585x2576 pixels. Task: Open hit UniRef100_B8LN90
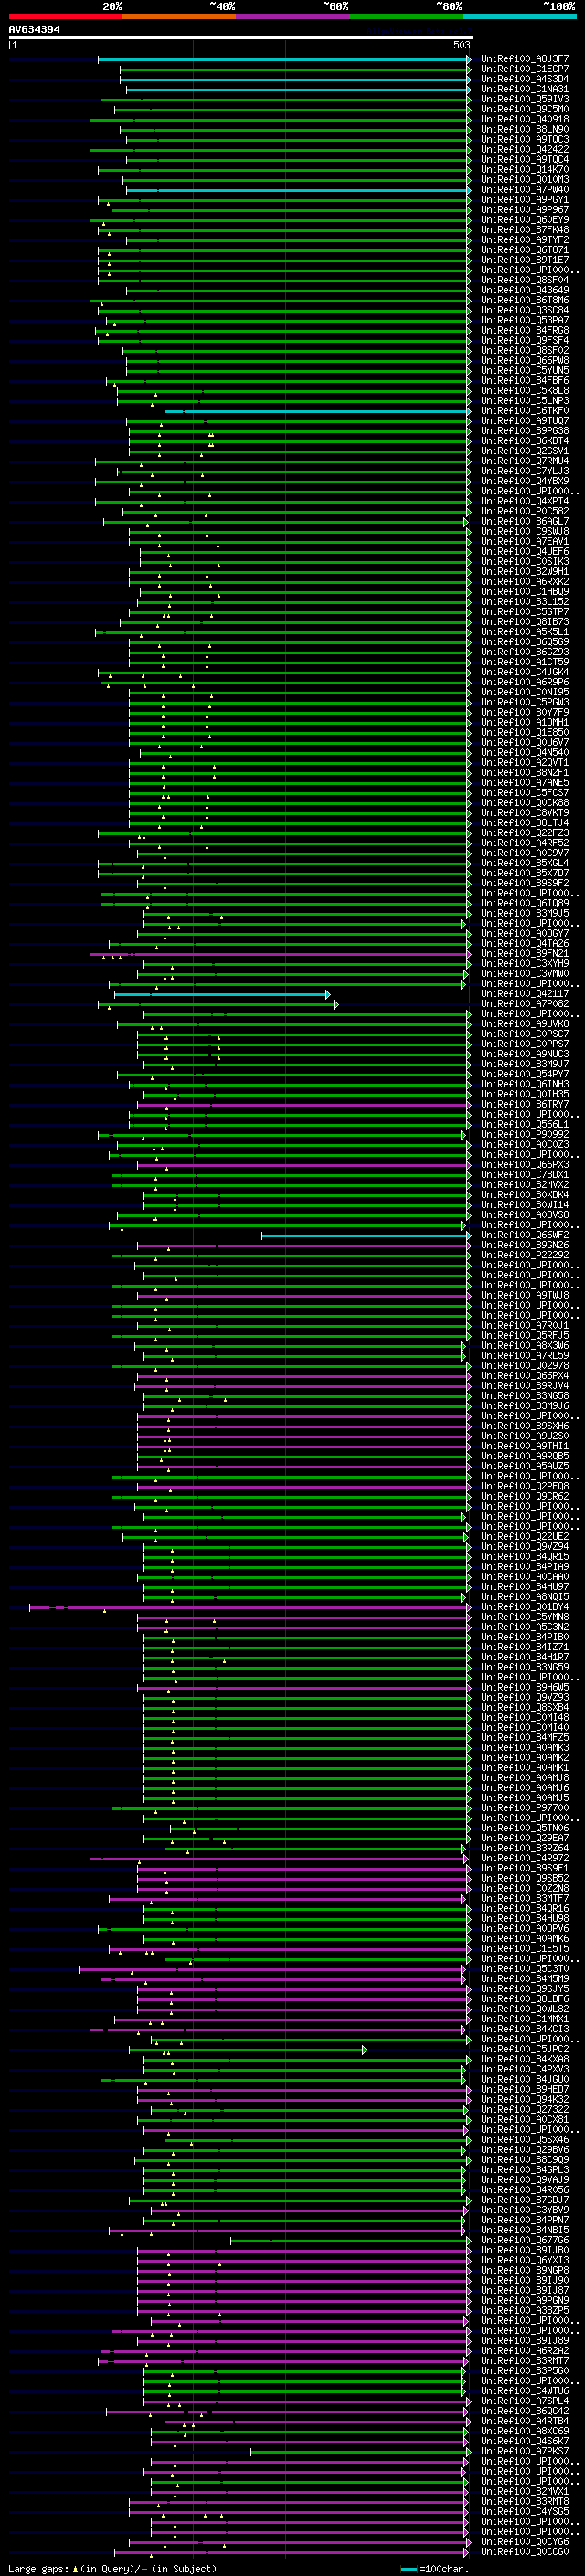click(525, 129)
